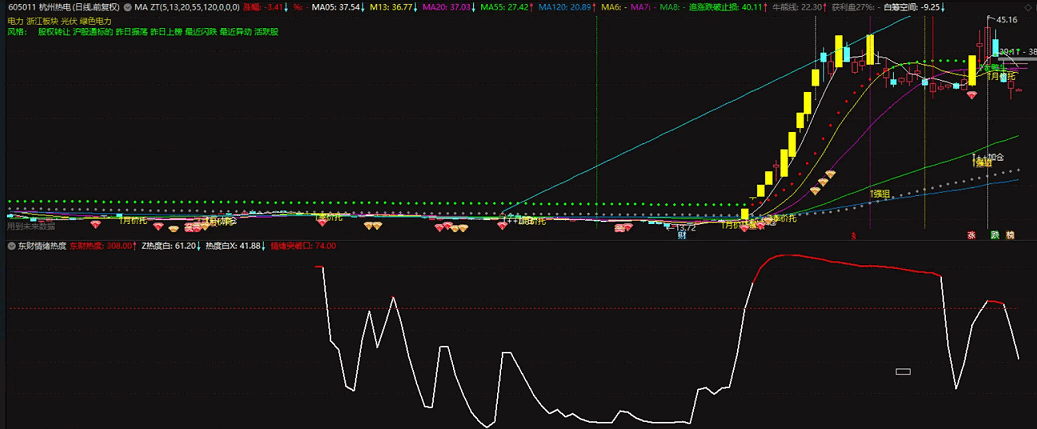Click the 热度白X: 41.88 value
Screen dimensions: 1037x429
(235, 246)
